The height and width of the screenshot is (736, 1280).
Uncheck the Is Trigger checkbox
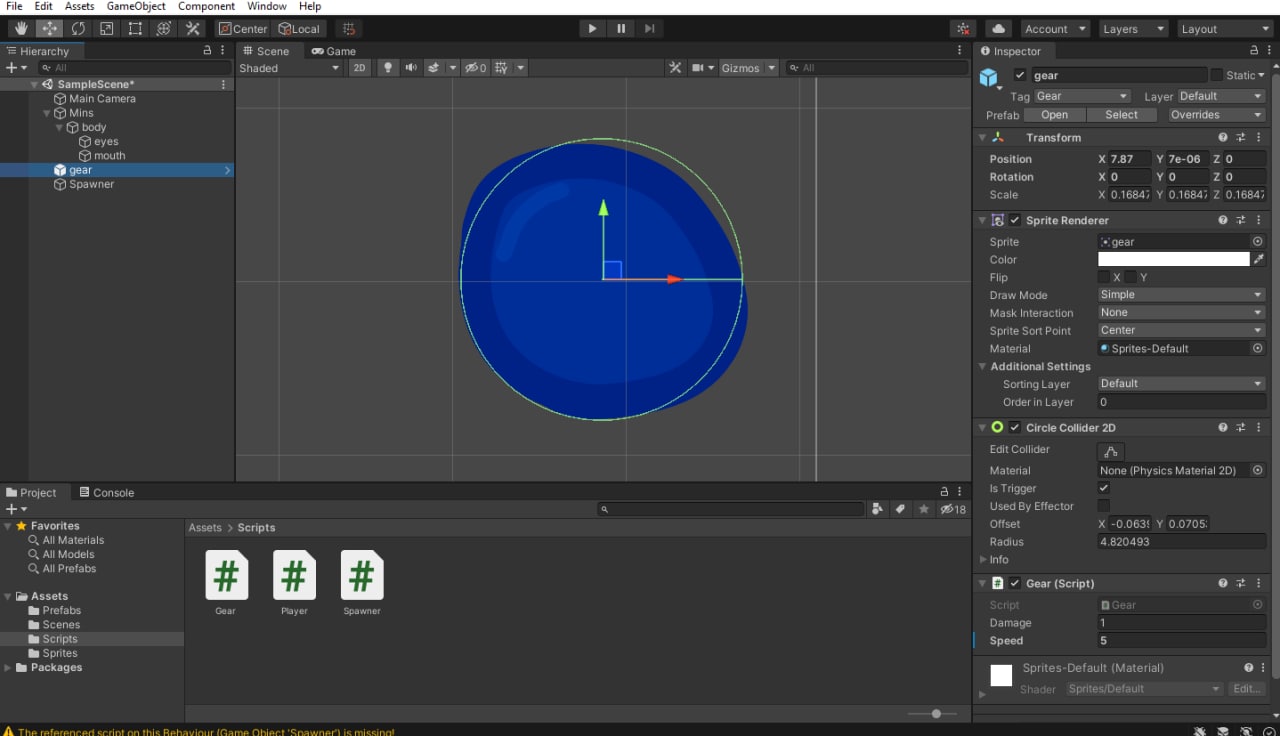pos(1104,488)
